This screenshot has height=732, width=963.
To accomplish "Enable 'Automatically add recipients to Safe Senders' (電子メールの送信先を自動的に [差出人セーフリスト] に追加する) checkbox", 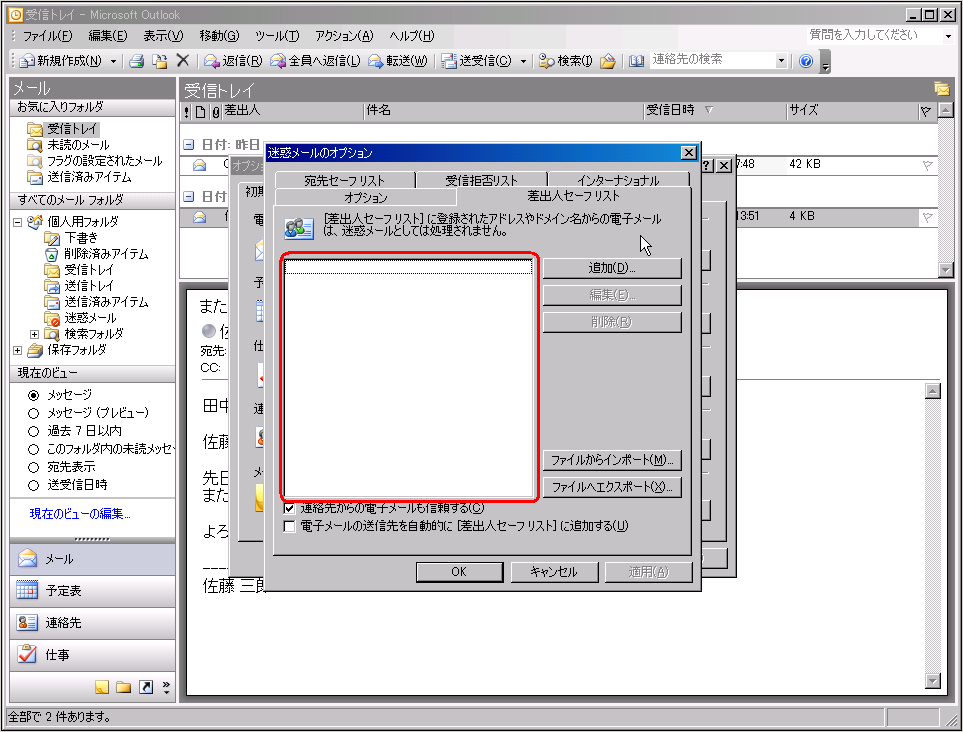I will (x=289, y=526).
